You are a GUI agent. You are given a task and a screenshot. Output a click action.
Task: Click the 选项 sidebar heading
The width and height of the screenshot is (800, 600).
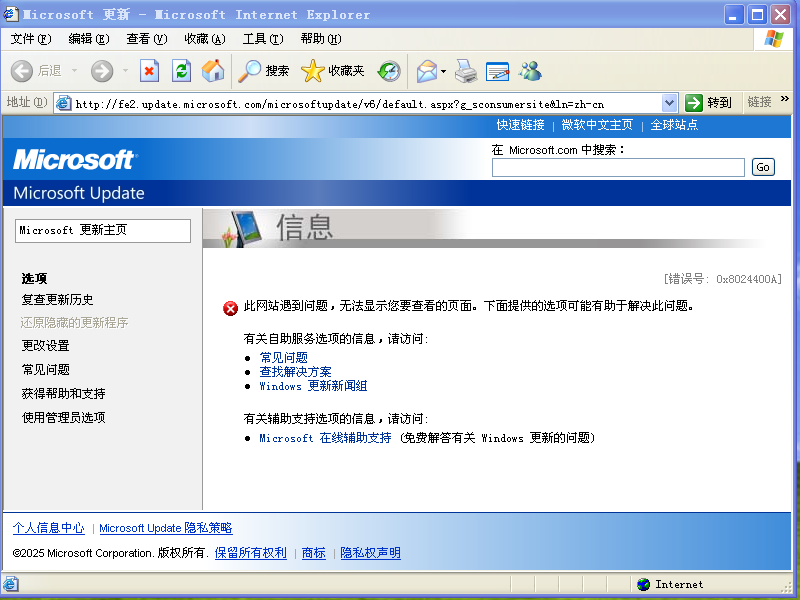coord(34,279)
